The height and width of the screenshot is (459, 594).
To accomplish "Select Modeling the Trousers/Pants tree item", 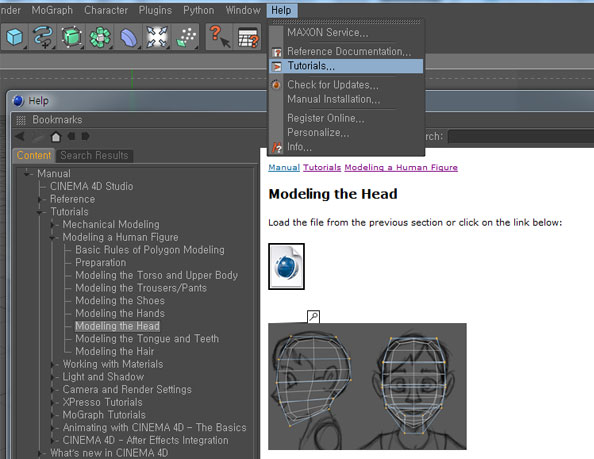I will [141, 288].
